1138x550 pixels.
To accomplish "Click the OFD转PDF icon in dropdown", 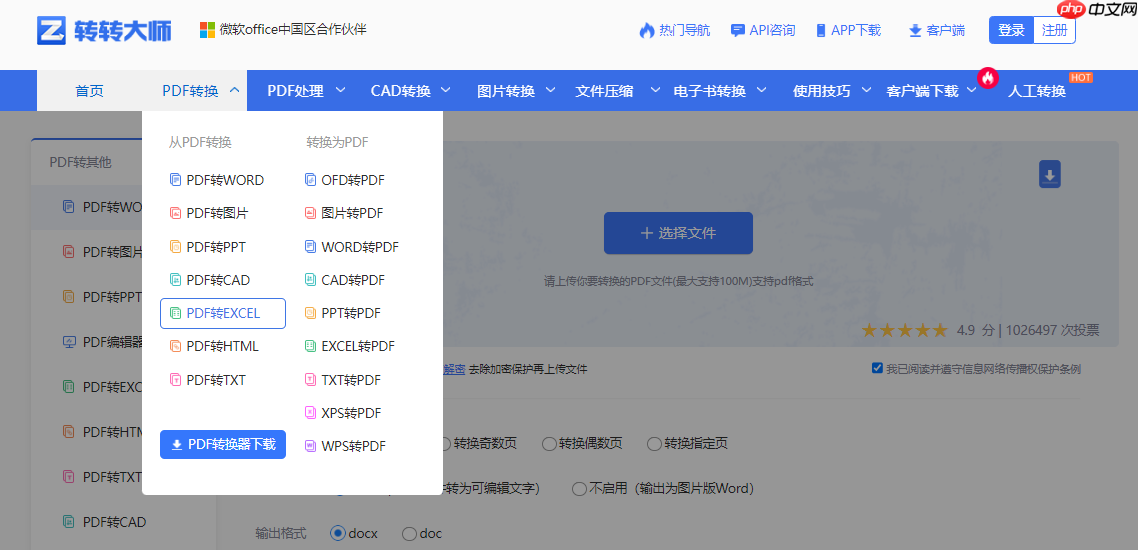I will pyautogui.click(x=311, y=180).
